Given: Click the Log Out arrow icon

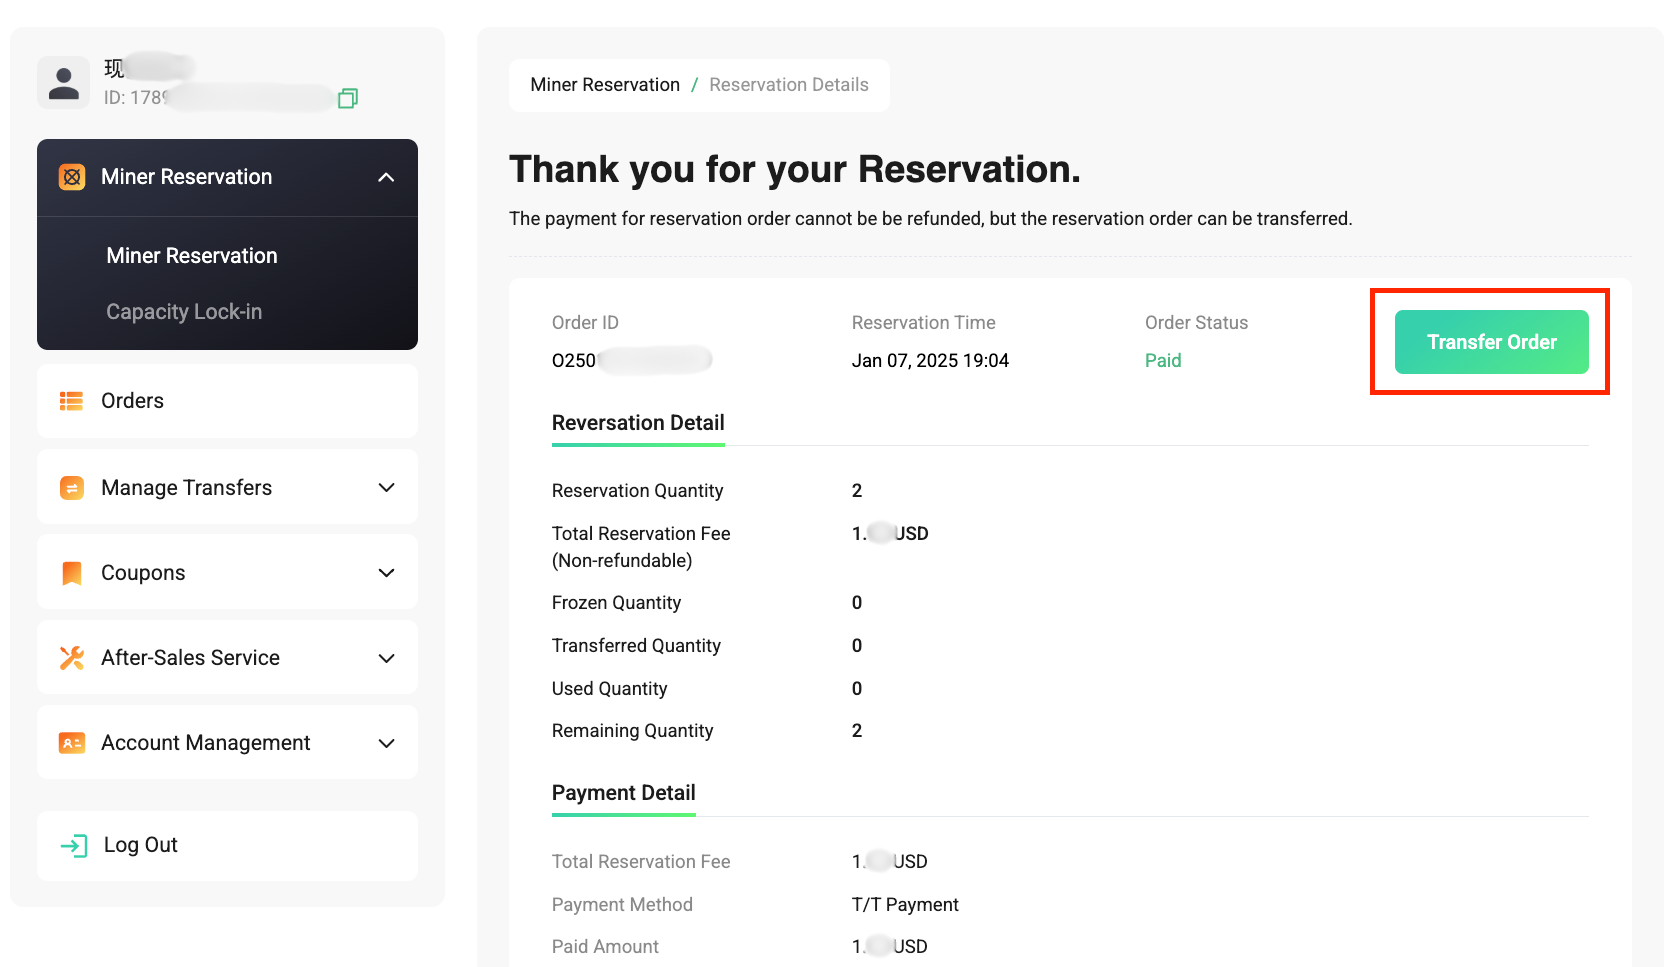Looking at the screenshot, I should click(x=74, y=846).
